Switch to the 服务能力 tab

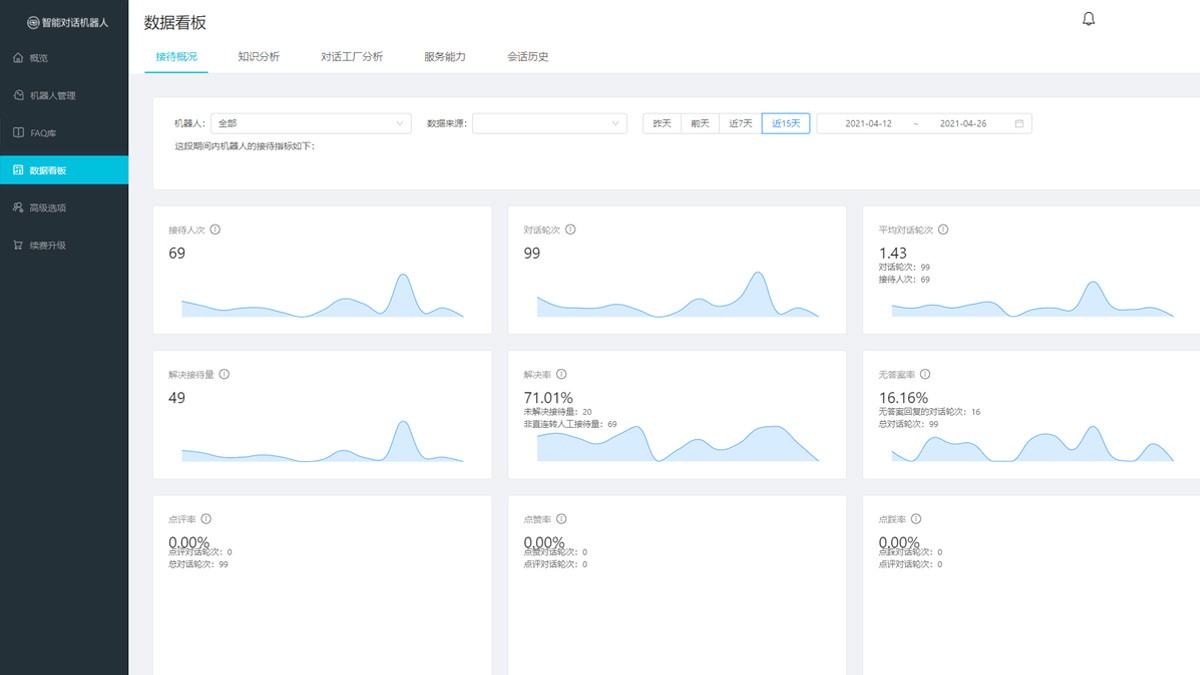(x=444, y=57)
